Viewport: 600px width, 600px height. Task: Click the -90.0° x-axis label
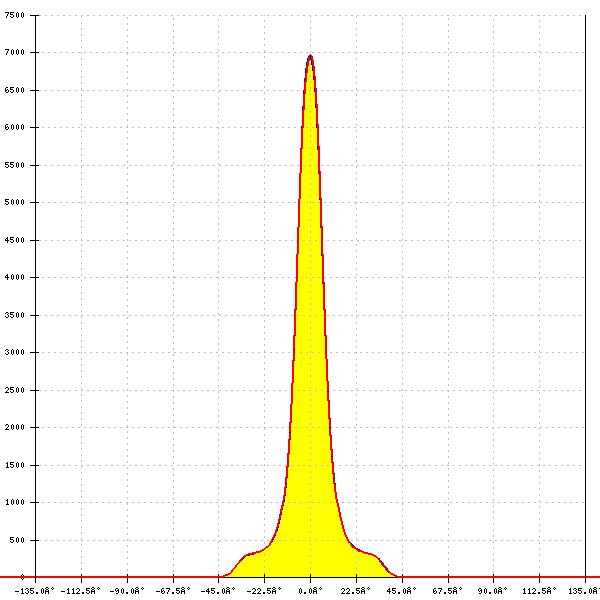tap(127, 590)
